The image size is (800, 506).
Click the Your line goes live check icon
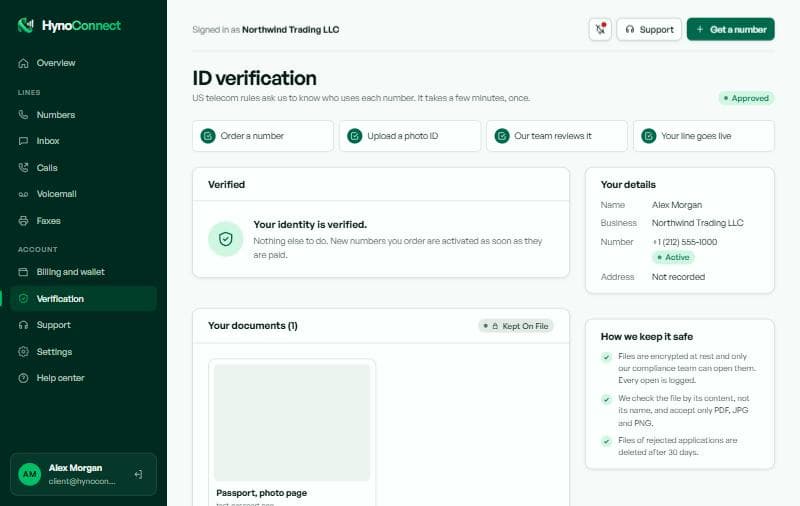pos(648,136)
